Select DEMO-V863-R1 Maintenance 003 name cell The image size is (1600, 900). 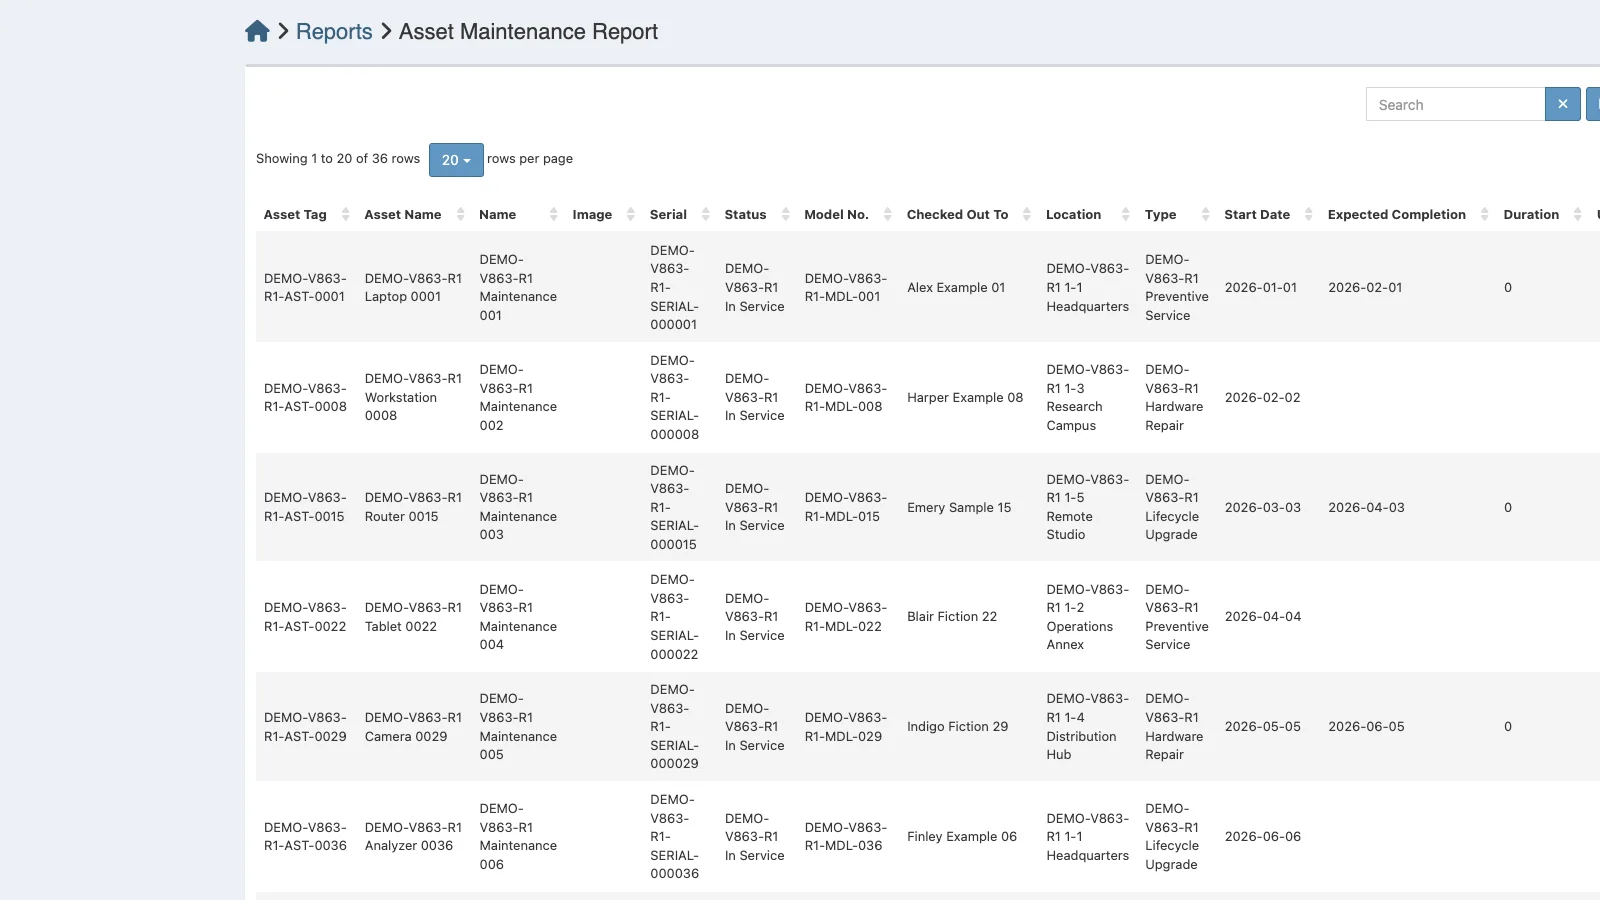click(518, 507)
